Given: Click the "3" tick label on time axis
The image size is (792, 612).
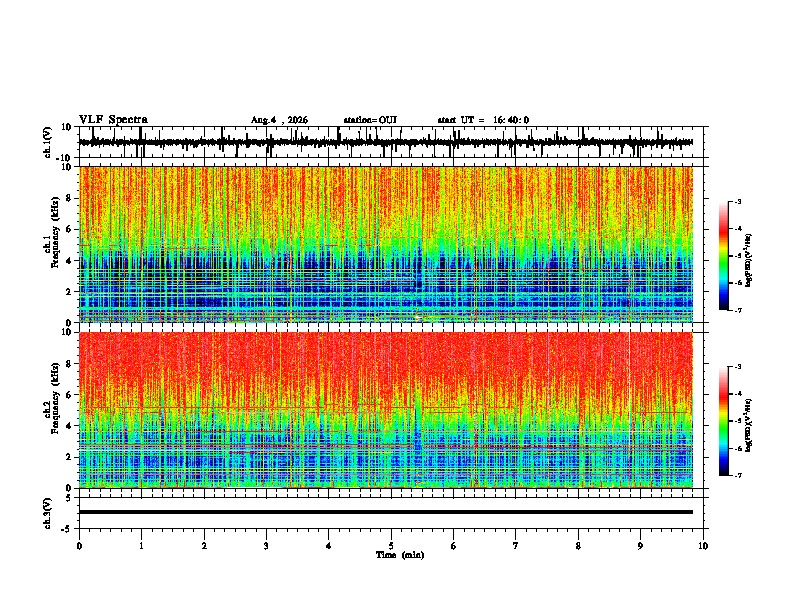Looking at the screenshot, I should point(266,546).
